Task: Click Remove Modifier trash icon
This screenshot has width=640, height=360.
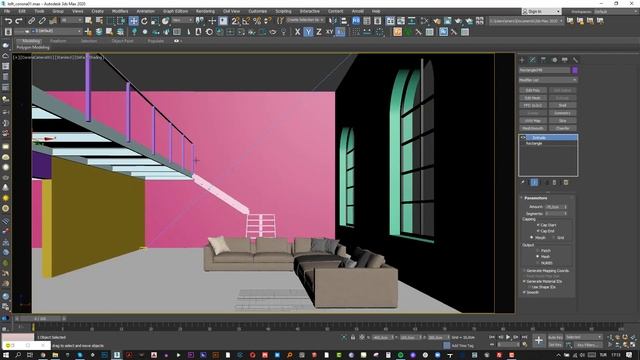Action: click(554, 182)
